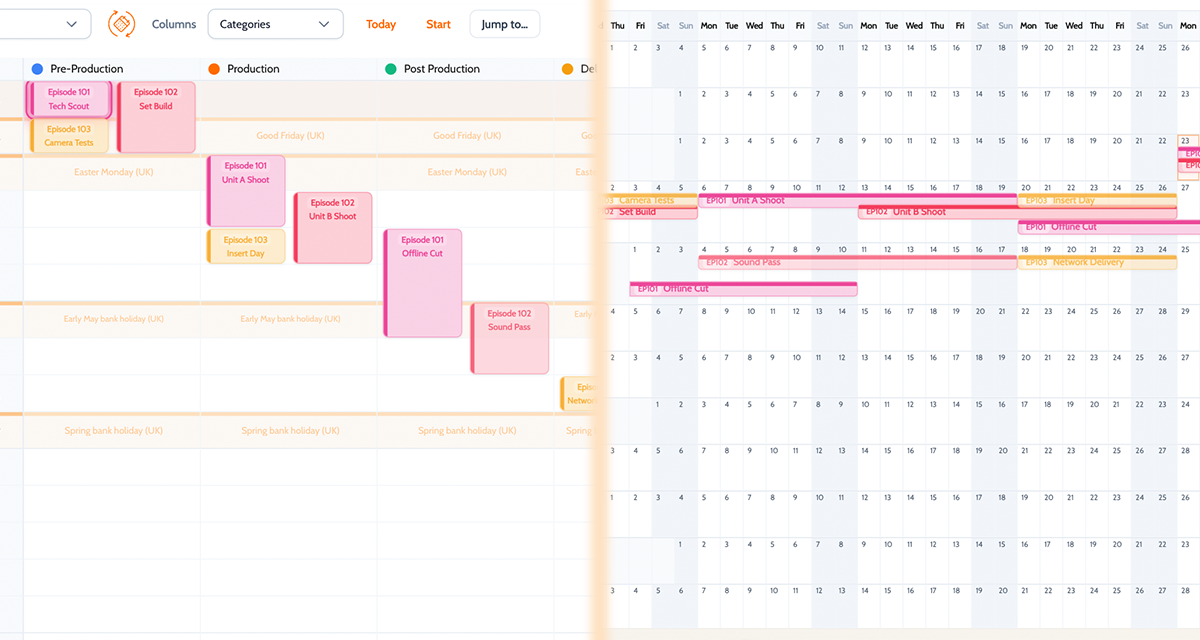Select the Episode 102 Unit B Shoot card
1200x640 pixels.
333,227
